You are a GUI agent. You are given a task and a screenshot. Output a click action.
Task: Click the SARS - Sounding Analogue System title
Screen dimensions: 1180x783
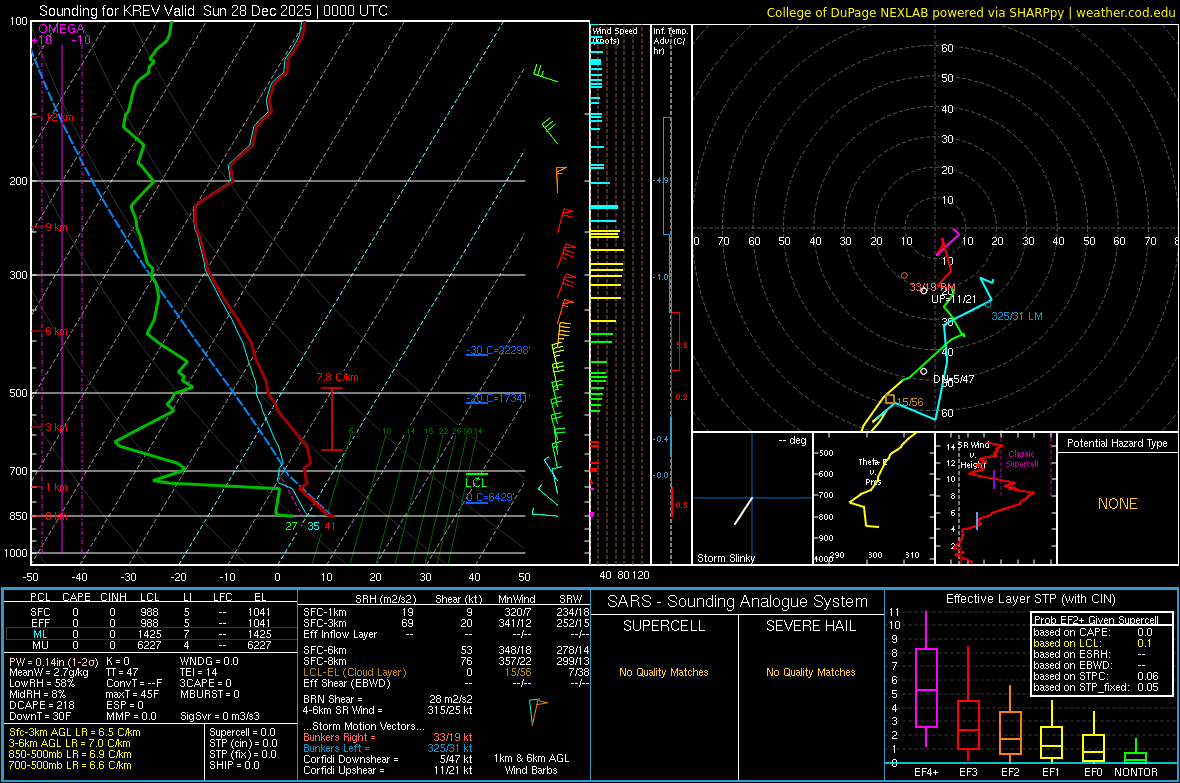pyautogui.click(x=737, y=602)
